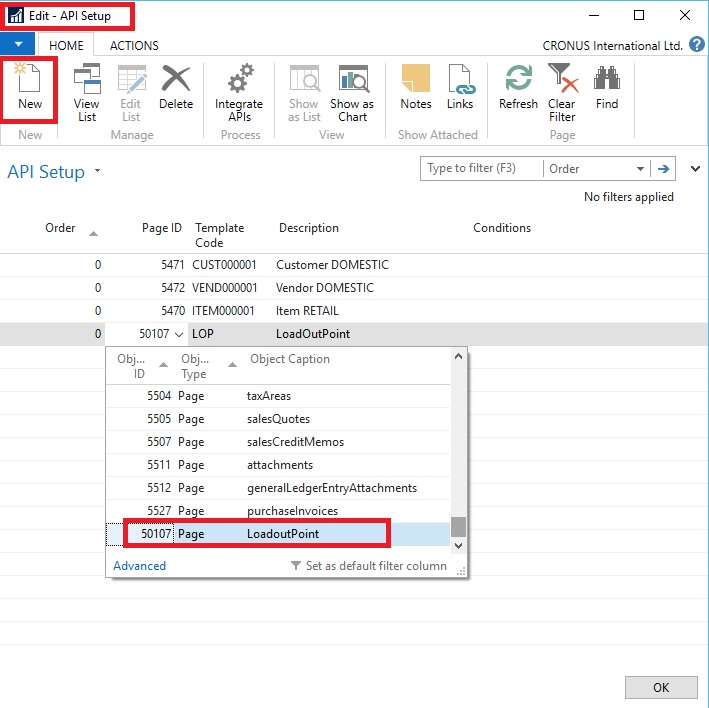
Task: Open the Advanced lookup link
Action: click(139, 566)
